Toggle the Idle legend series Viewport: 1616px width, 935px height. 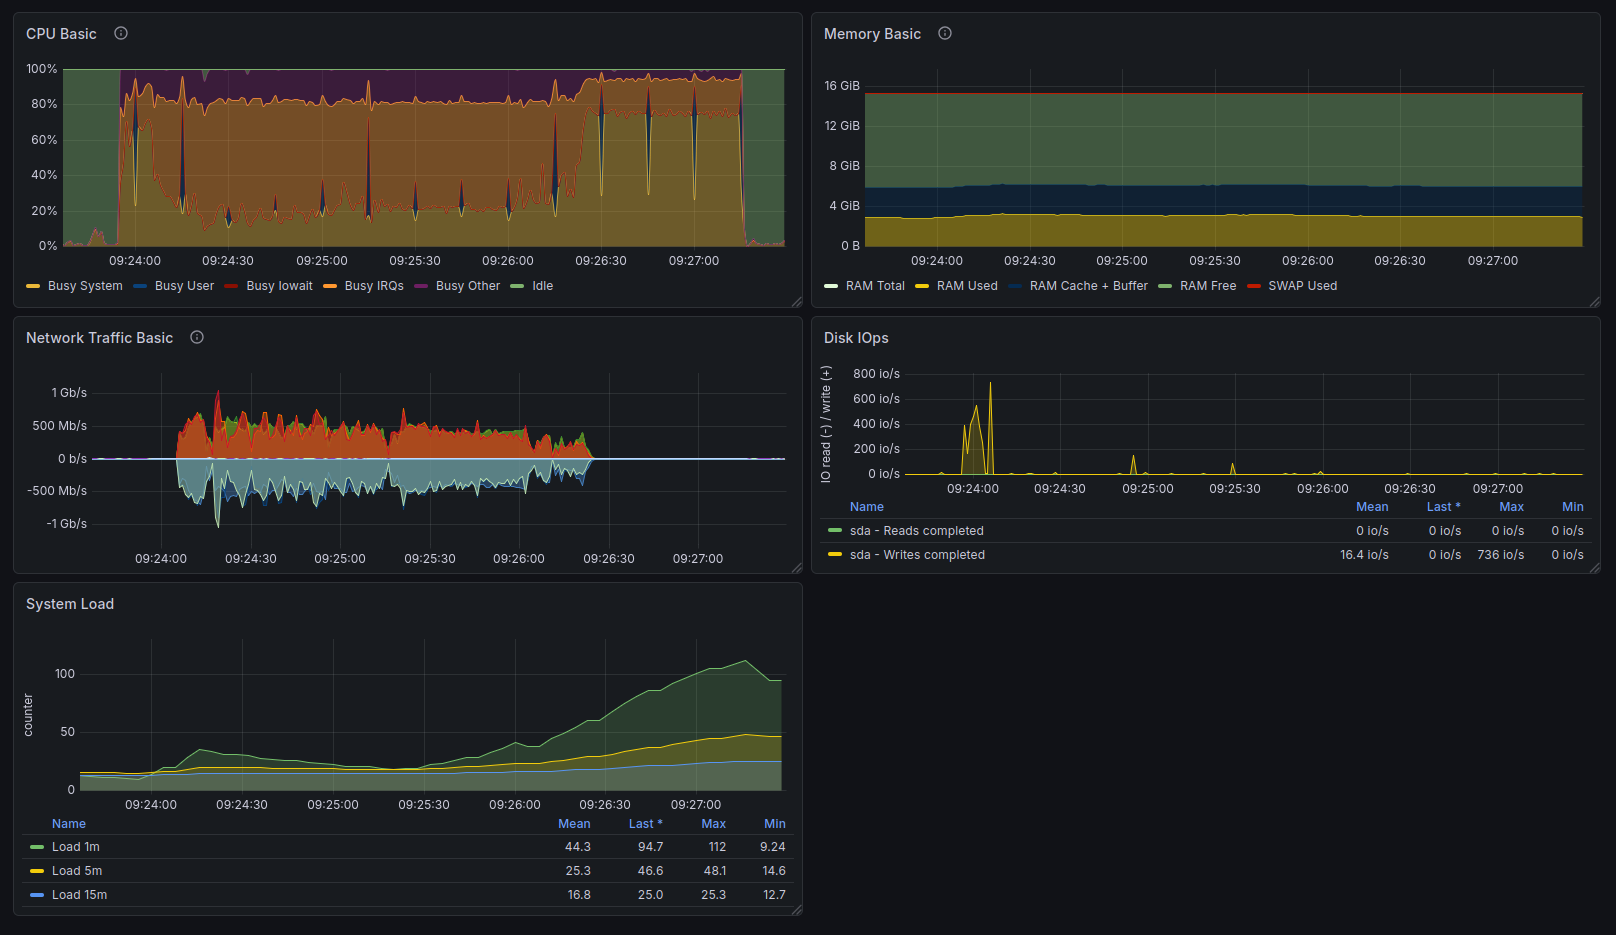pos(542,286)
